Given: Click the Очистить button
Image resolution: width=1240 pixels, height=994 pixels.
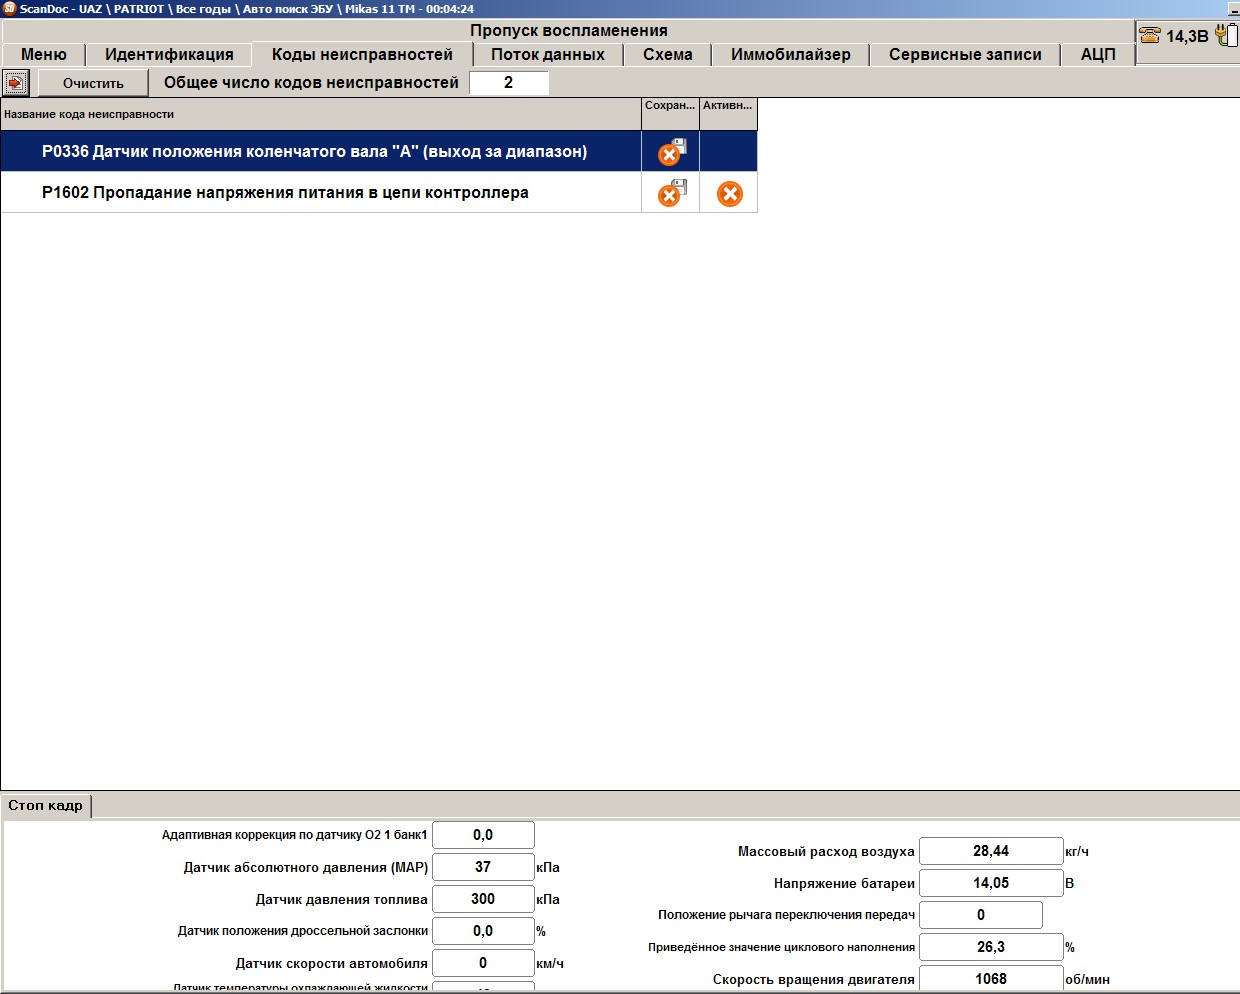Looking at the screenshot, I should (x=93, y=83).
